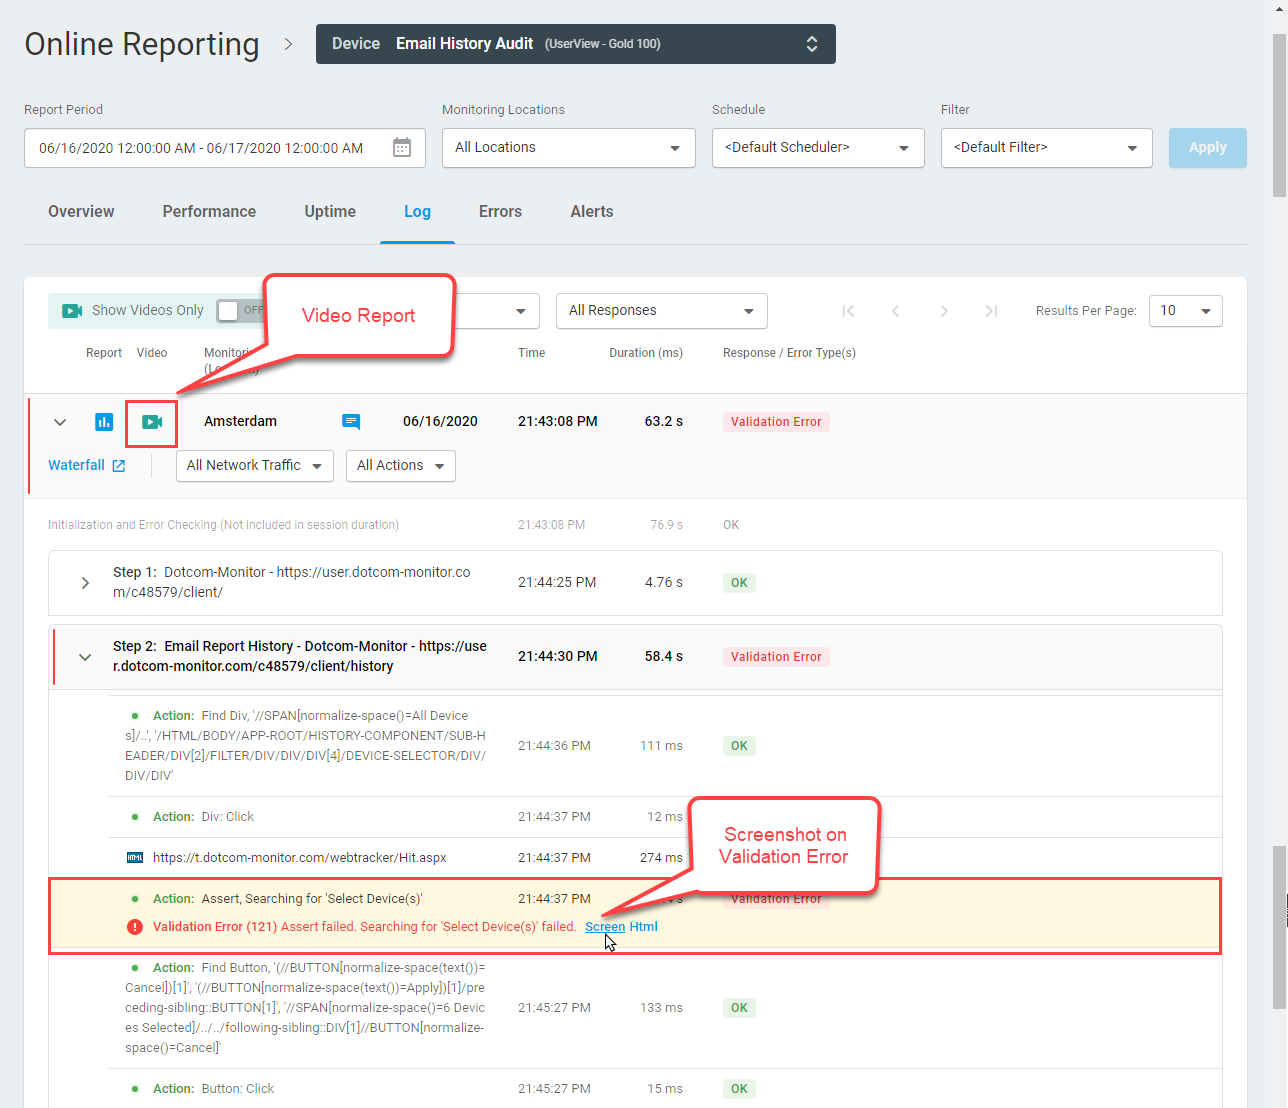The image size is (1288, 1108).
Task: Switch to the Performance tab
Action: (209, 212)
